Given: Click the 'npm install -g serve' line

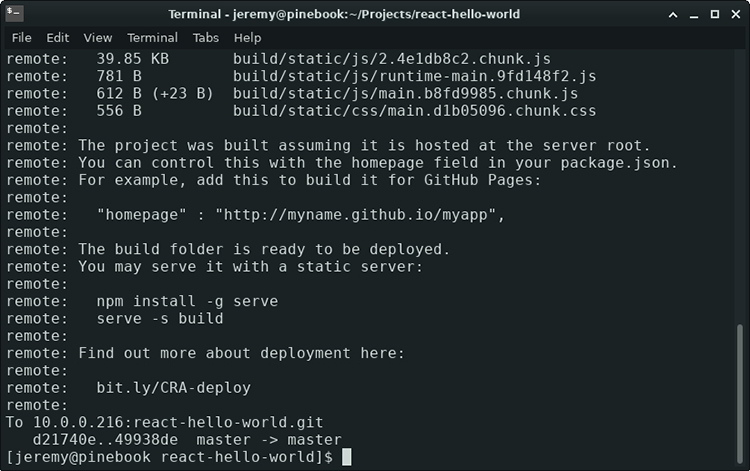Looking at the screenshot, I should click(x=187, y=301).
